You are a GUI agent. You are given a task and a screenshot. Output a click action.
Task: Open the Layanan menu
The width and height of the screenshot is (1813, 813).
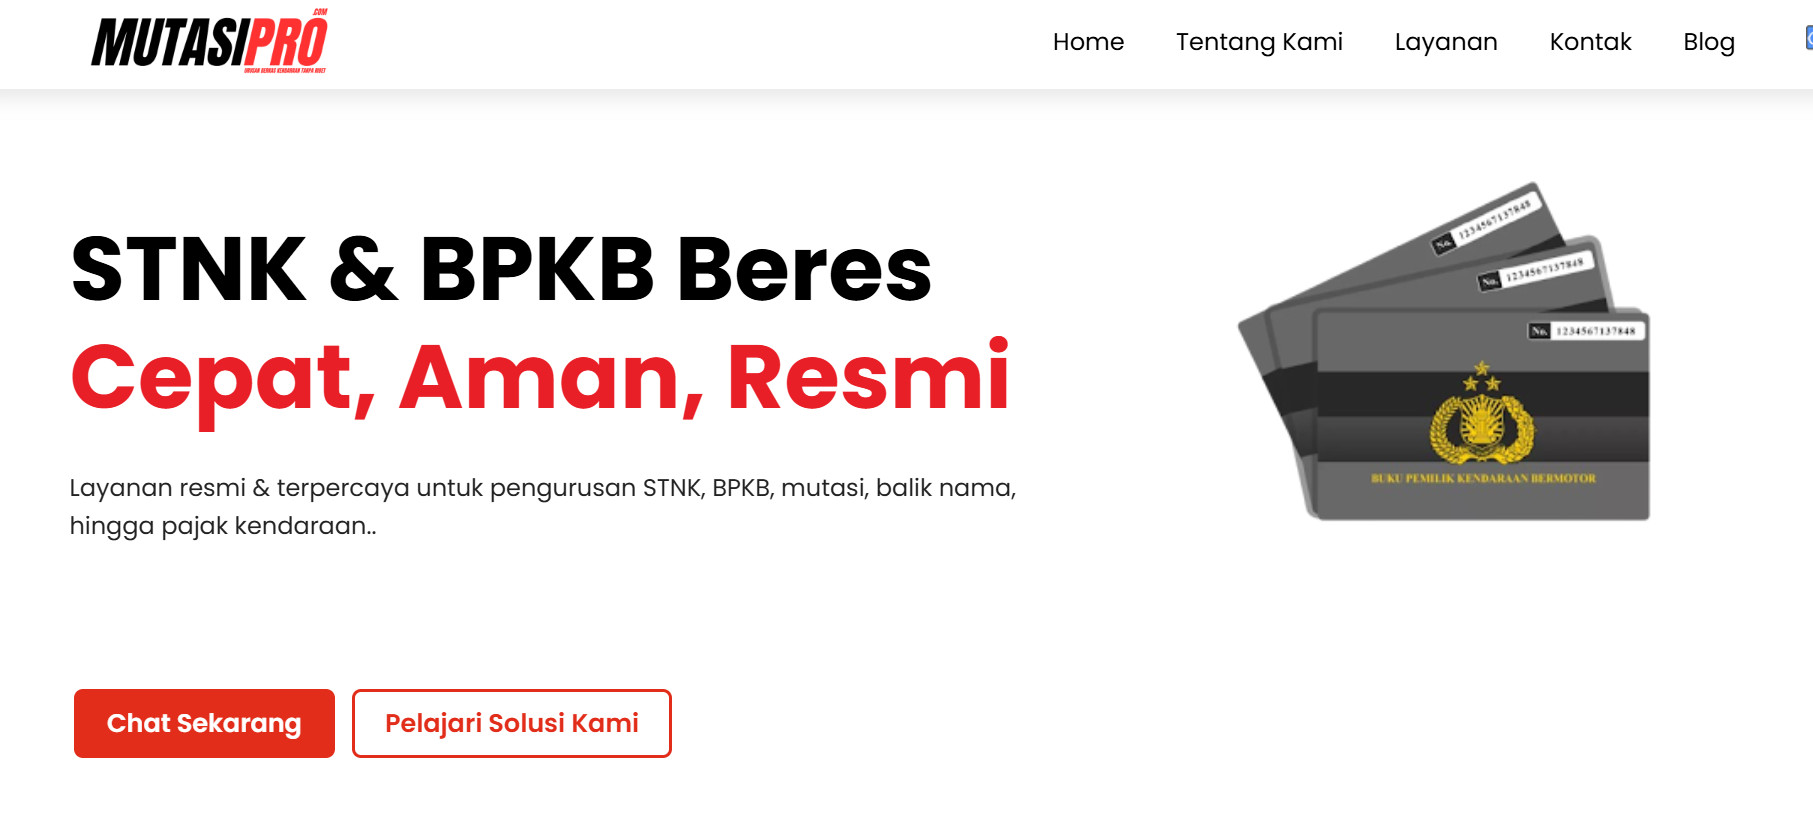[1446, 42]
